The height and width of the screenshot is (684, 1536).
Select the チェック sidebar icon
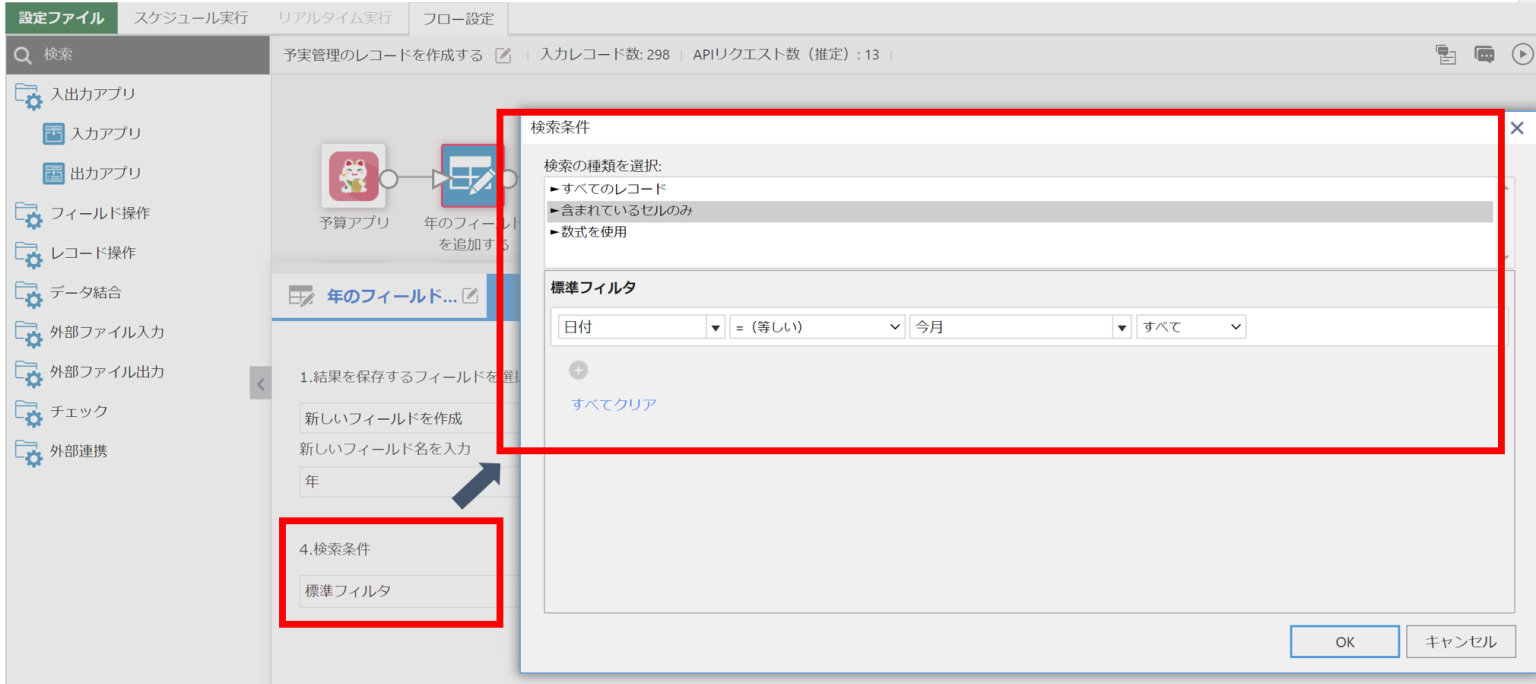coord(31,412)
